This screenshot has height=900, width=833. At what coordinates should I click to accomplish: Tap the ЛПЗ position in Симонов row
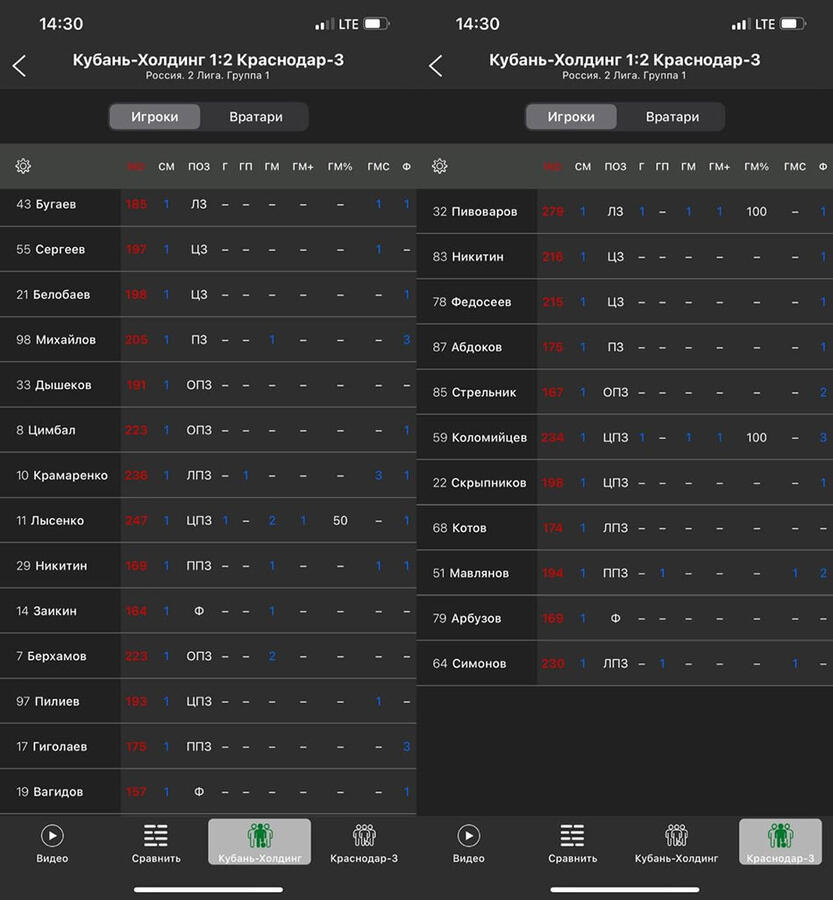615,664
